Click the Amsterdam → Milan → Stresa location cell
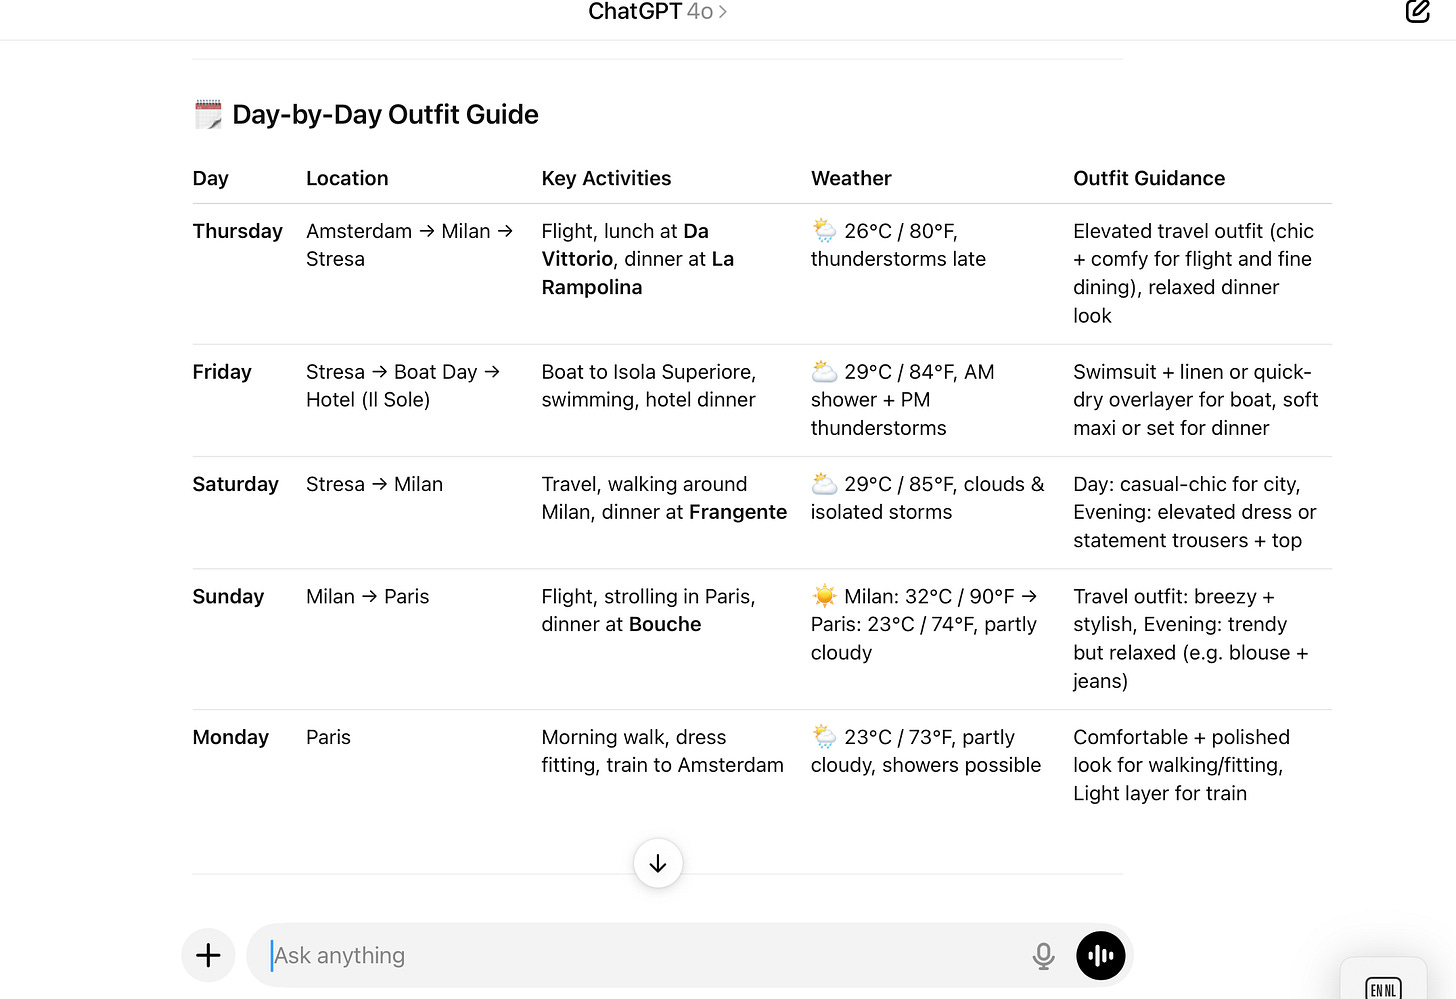 tap(410, 245)
